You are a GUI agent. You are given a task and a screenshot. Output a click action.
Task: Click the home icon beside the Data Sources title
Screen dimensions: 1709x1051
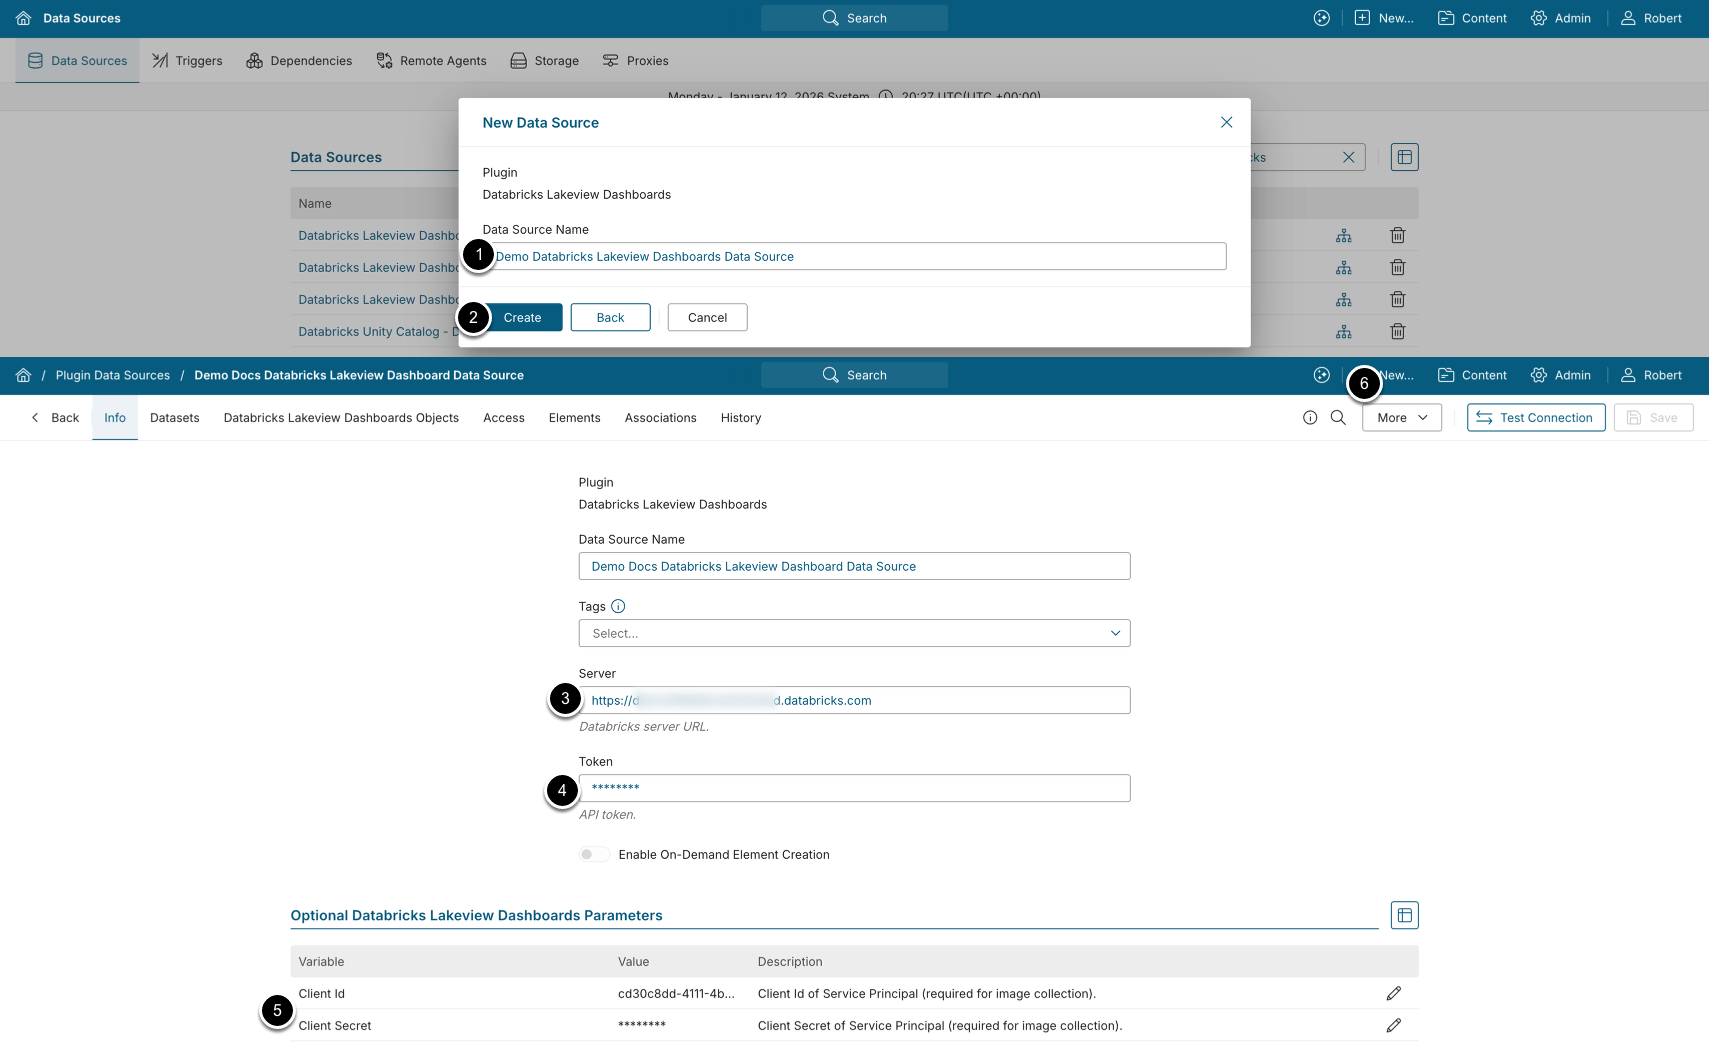pyautogui.click(x=24, y=18)
